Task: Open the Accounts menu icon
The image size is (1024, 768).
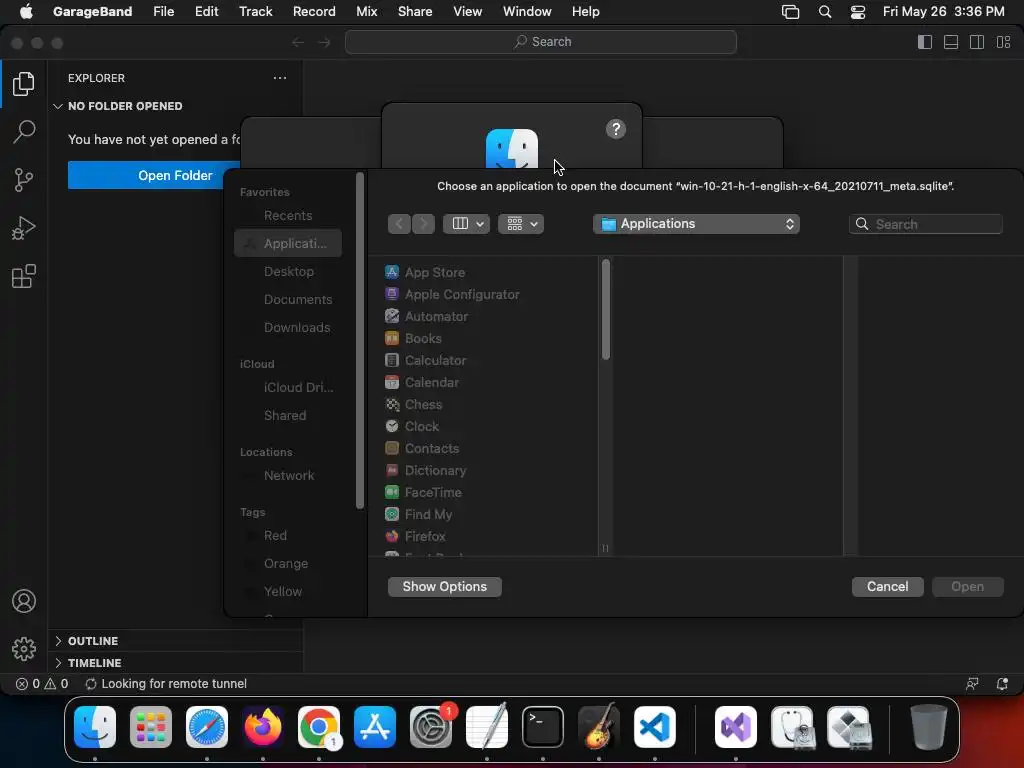Action: tap(24, 601)
